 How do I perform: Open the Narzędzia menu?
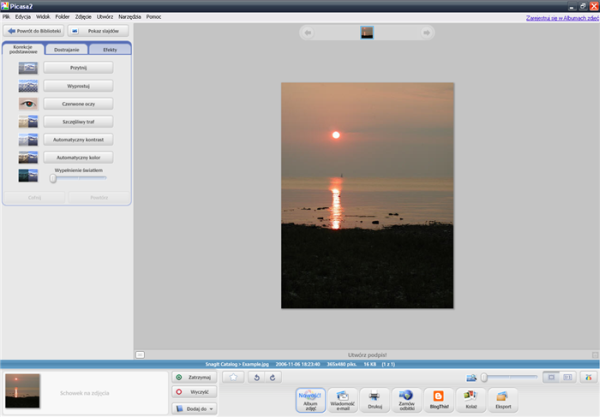129,17
